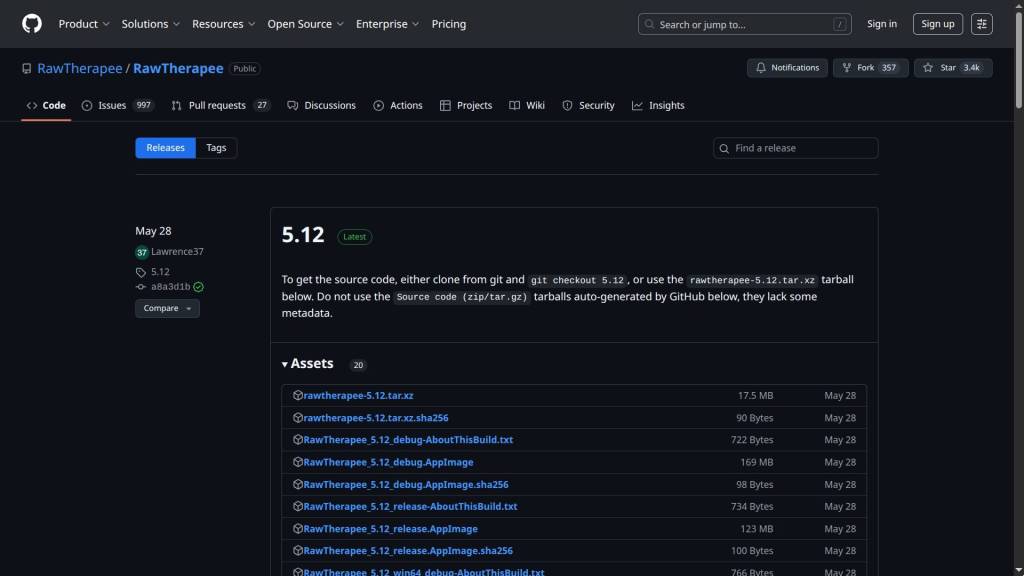Click the green verified check icon

pos(199,287)
